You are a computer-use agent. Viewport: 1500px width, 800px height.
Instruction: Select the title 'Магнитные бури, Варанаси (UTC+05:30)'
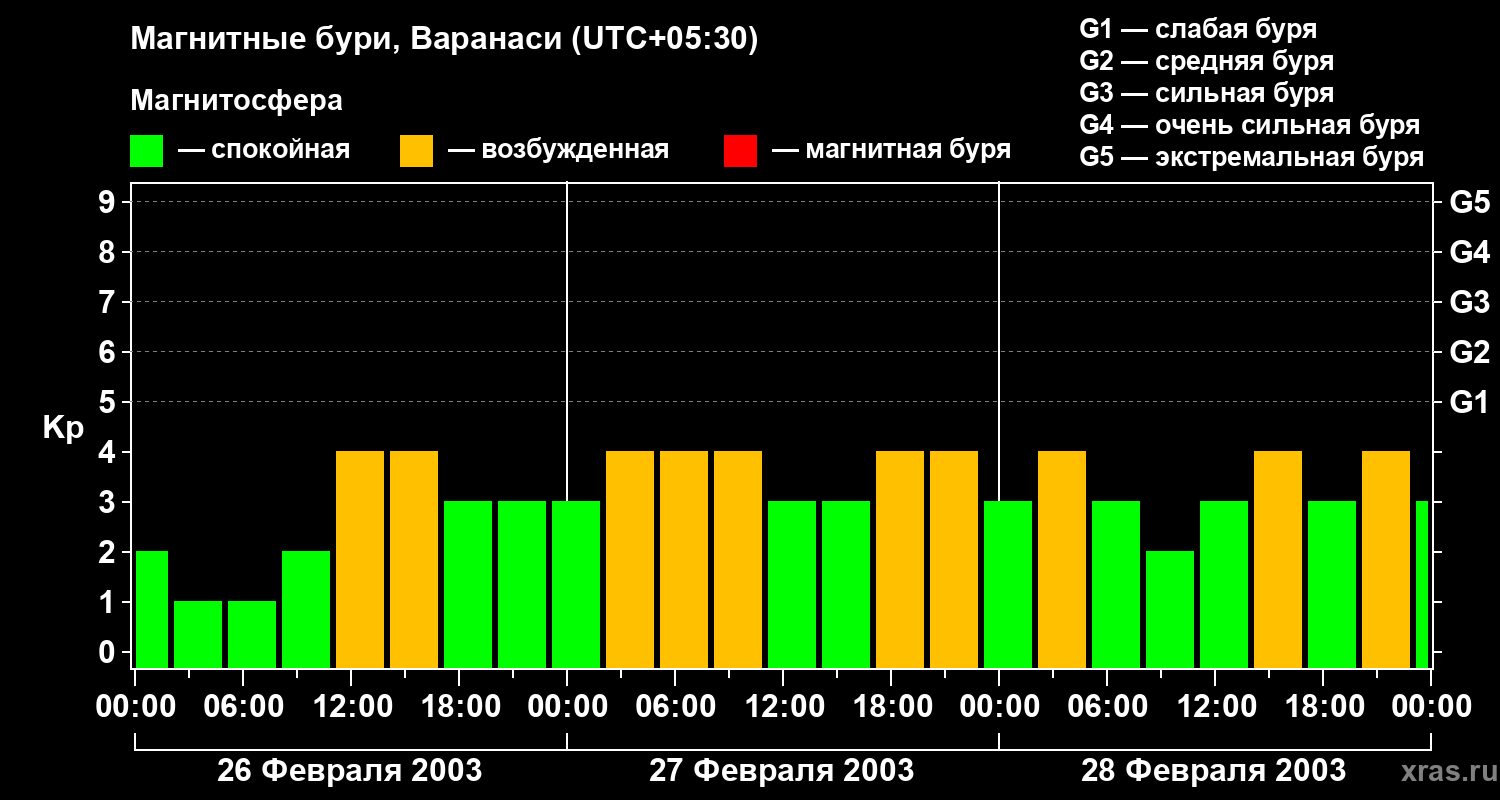(x=445, y=39)
